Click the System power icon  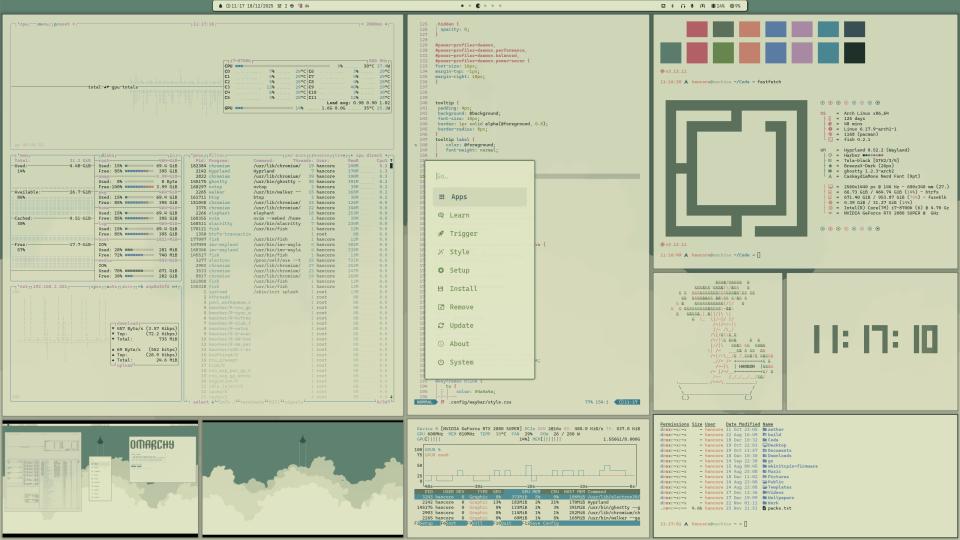click(441, 362)
